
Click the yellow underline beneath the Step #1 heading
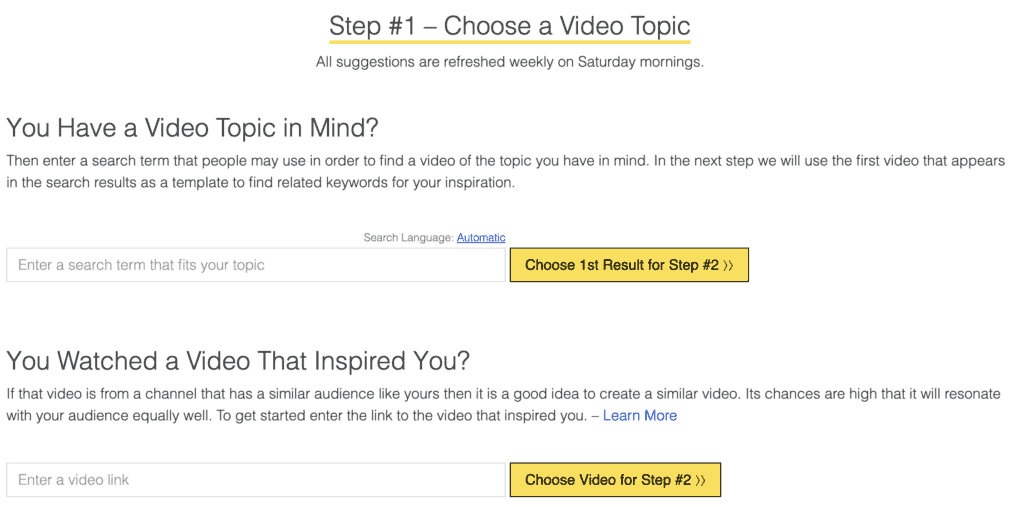(510, 42)
